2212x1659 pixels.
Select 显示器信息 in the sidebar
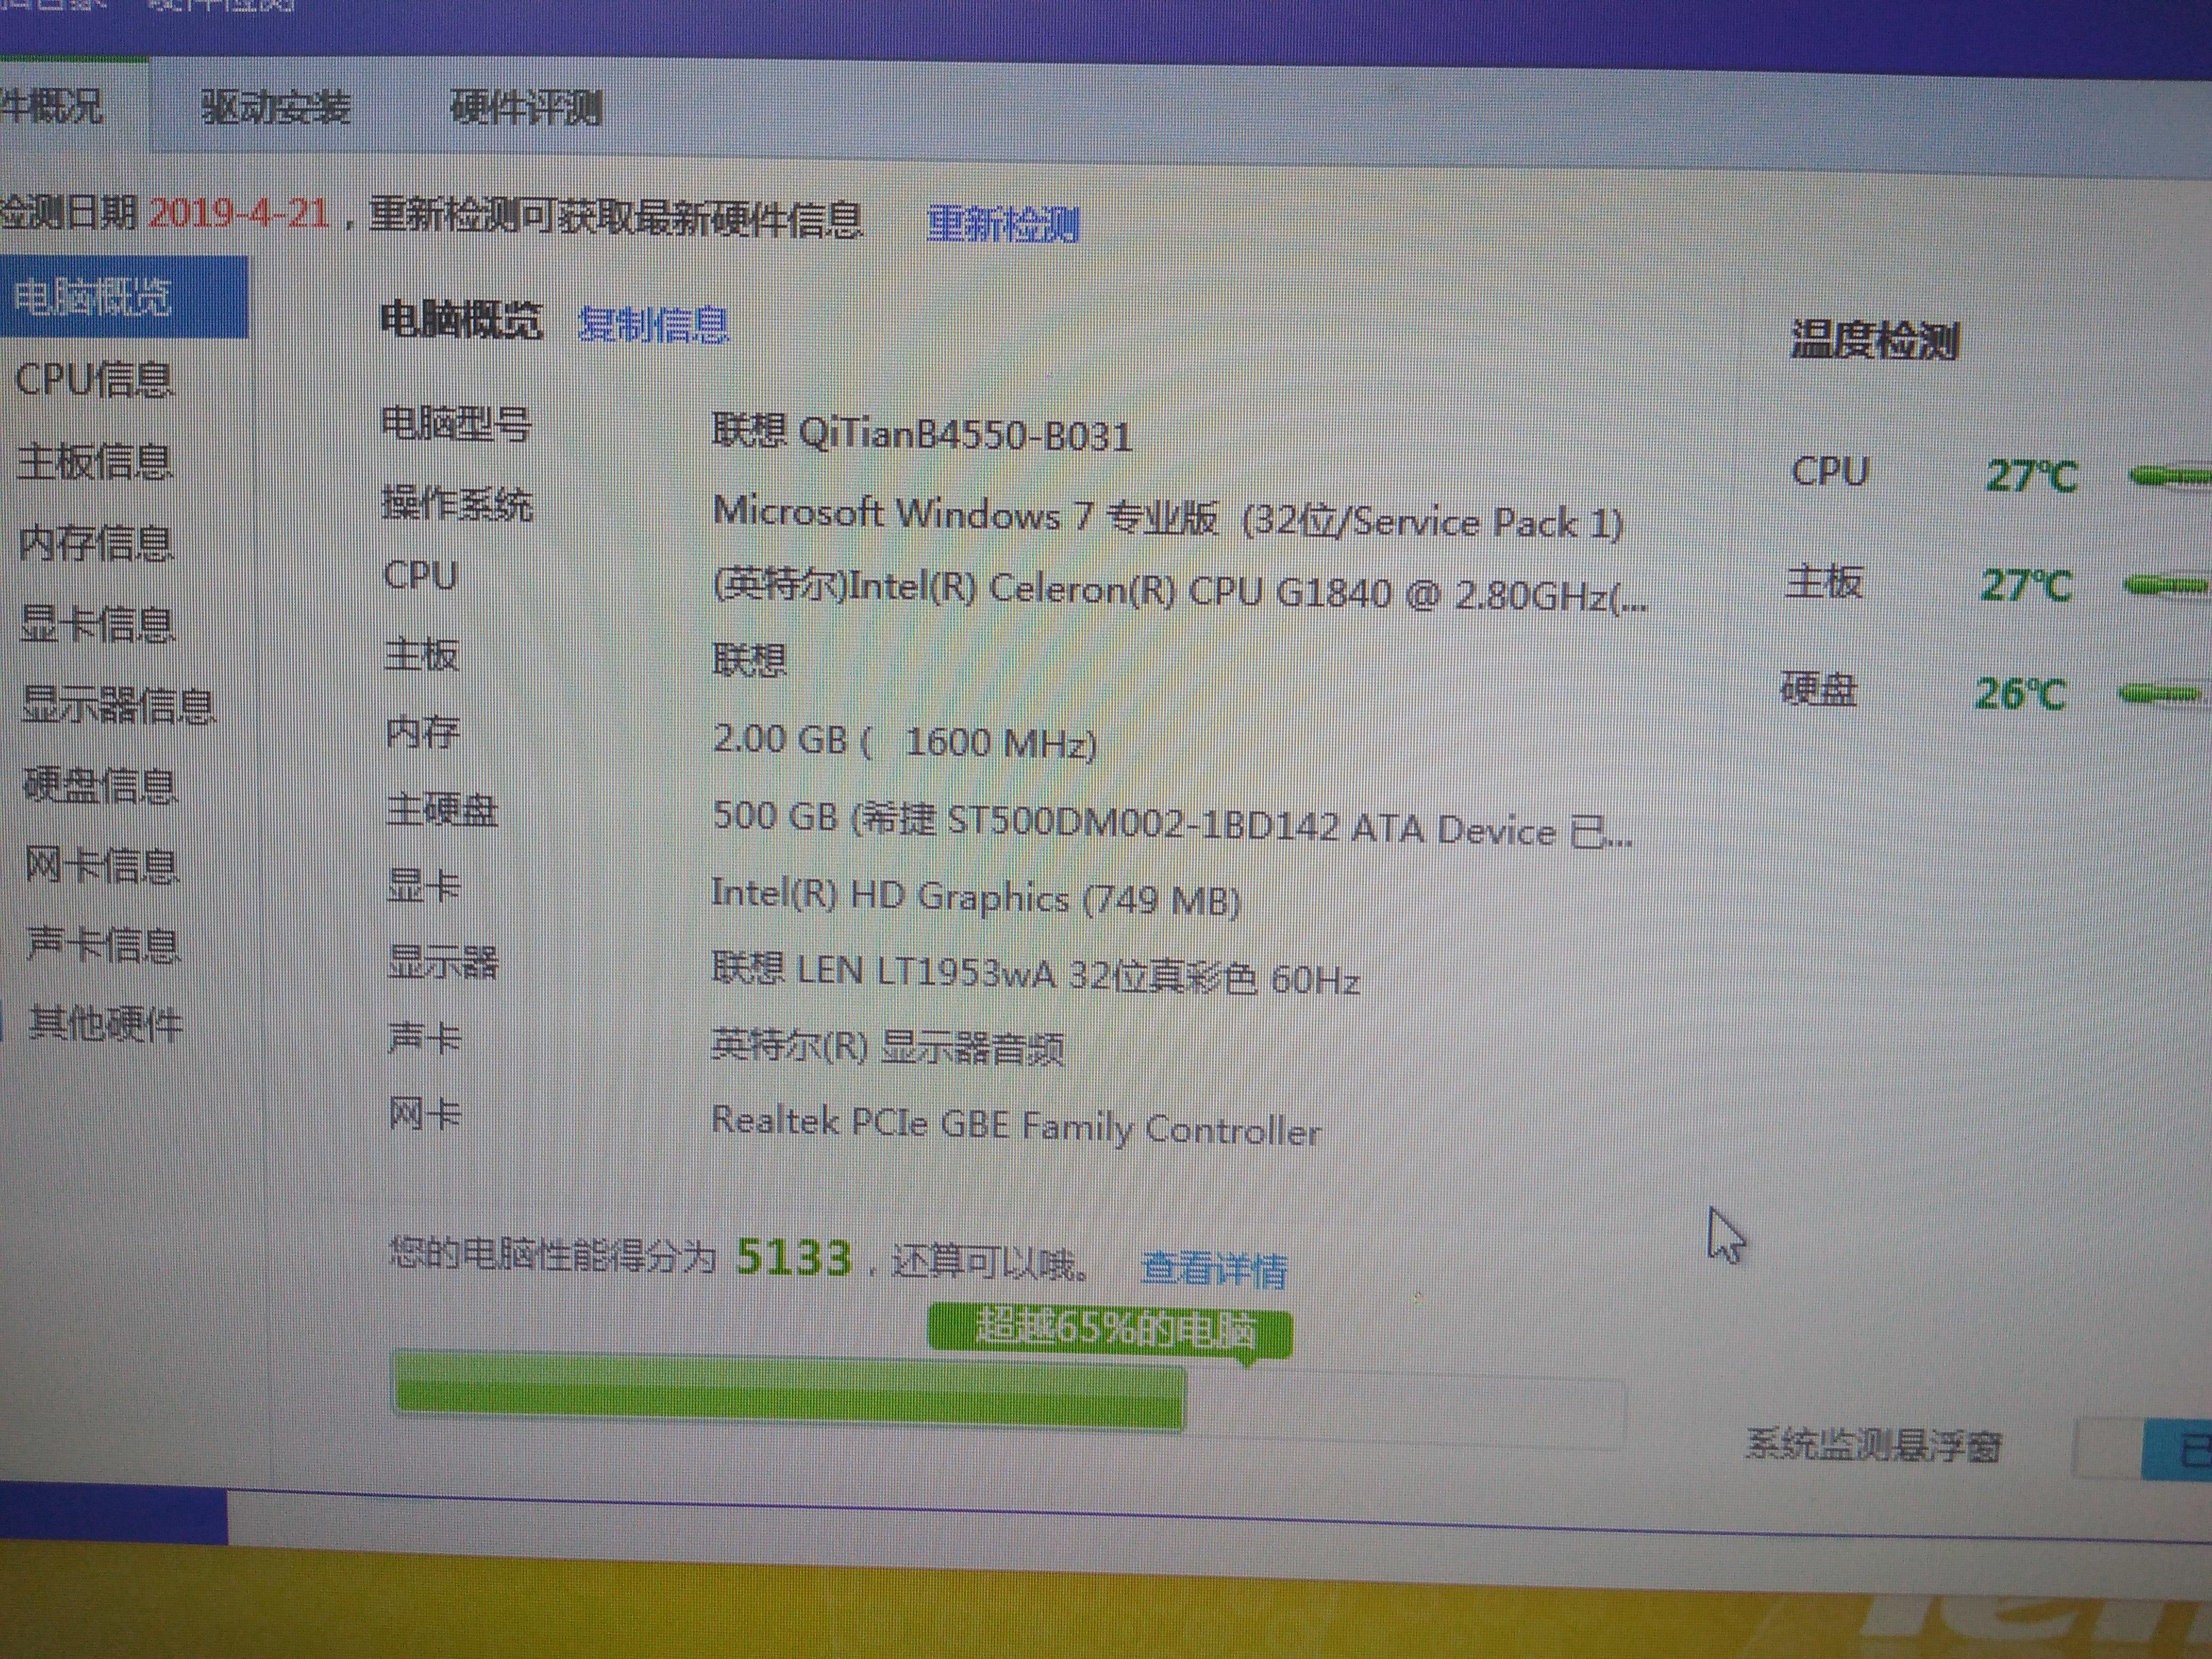(119, 705)
